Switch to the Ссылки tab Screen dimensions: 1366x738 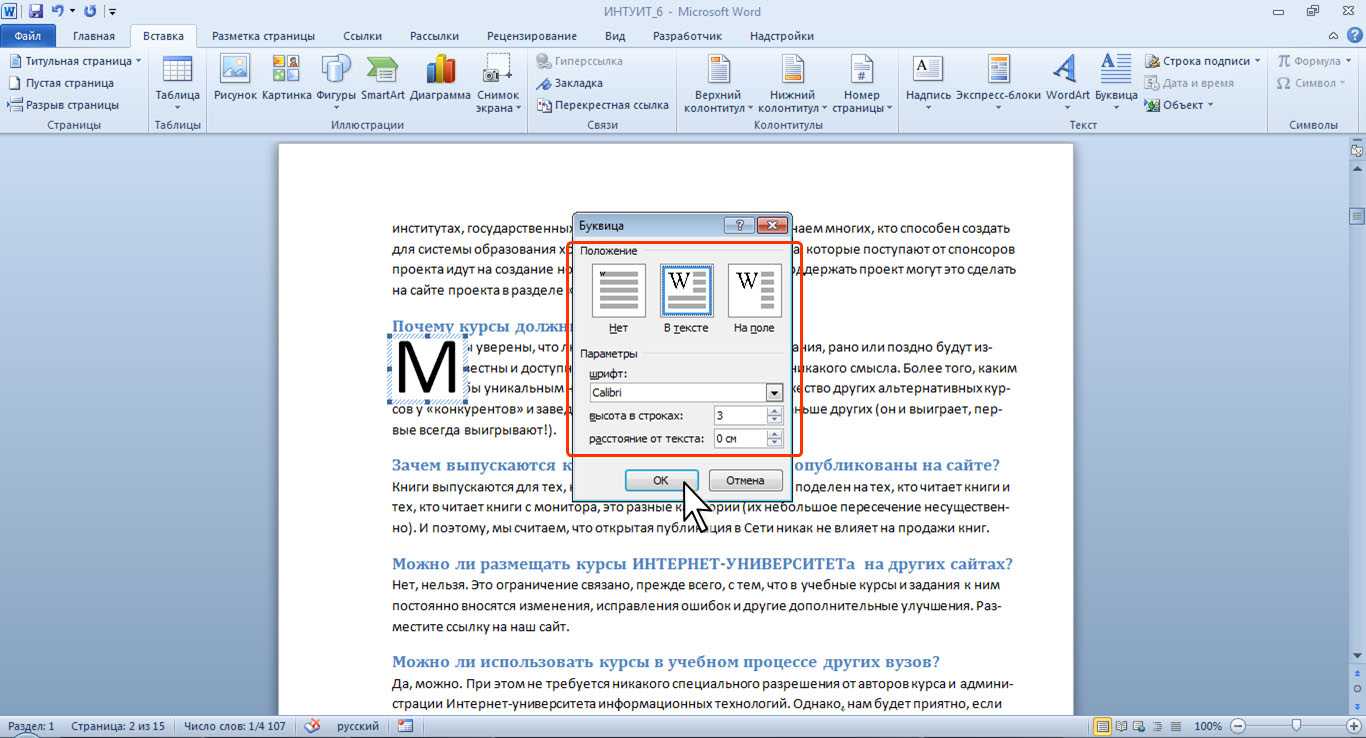click(362, 36)
